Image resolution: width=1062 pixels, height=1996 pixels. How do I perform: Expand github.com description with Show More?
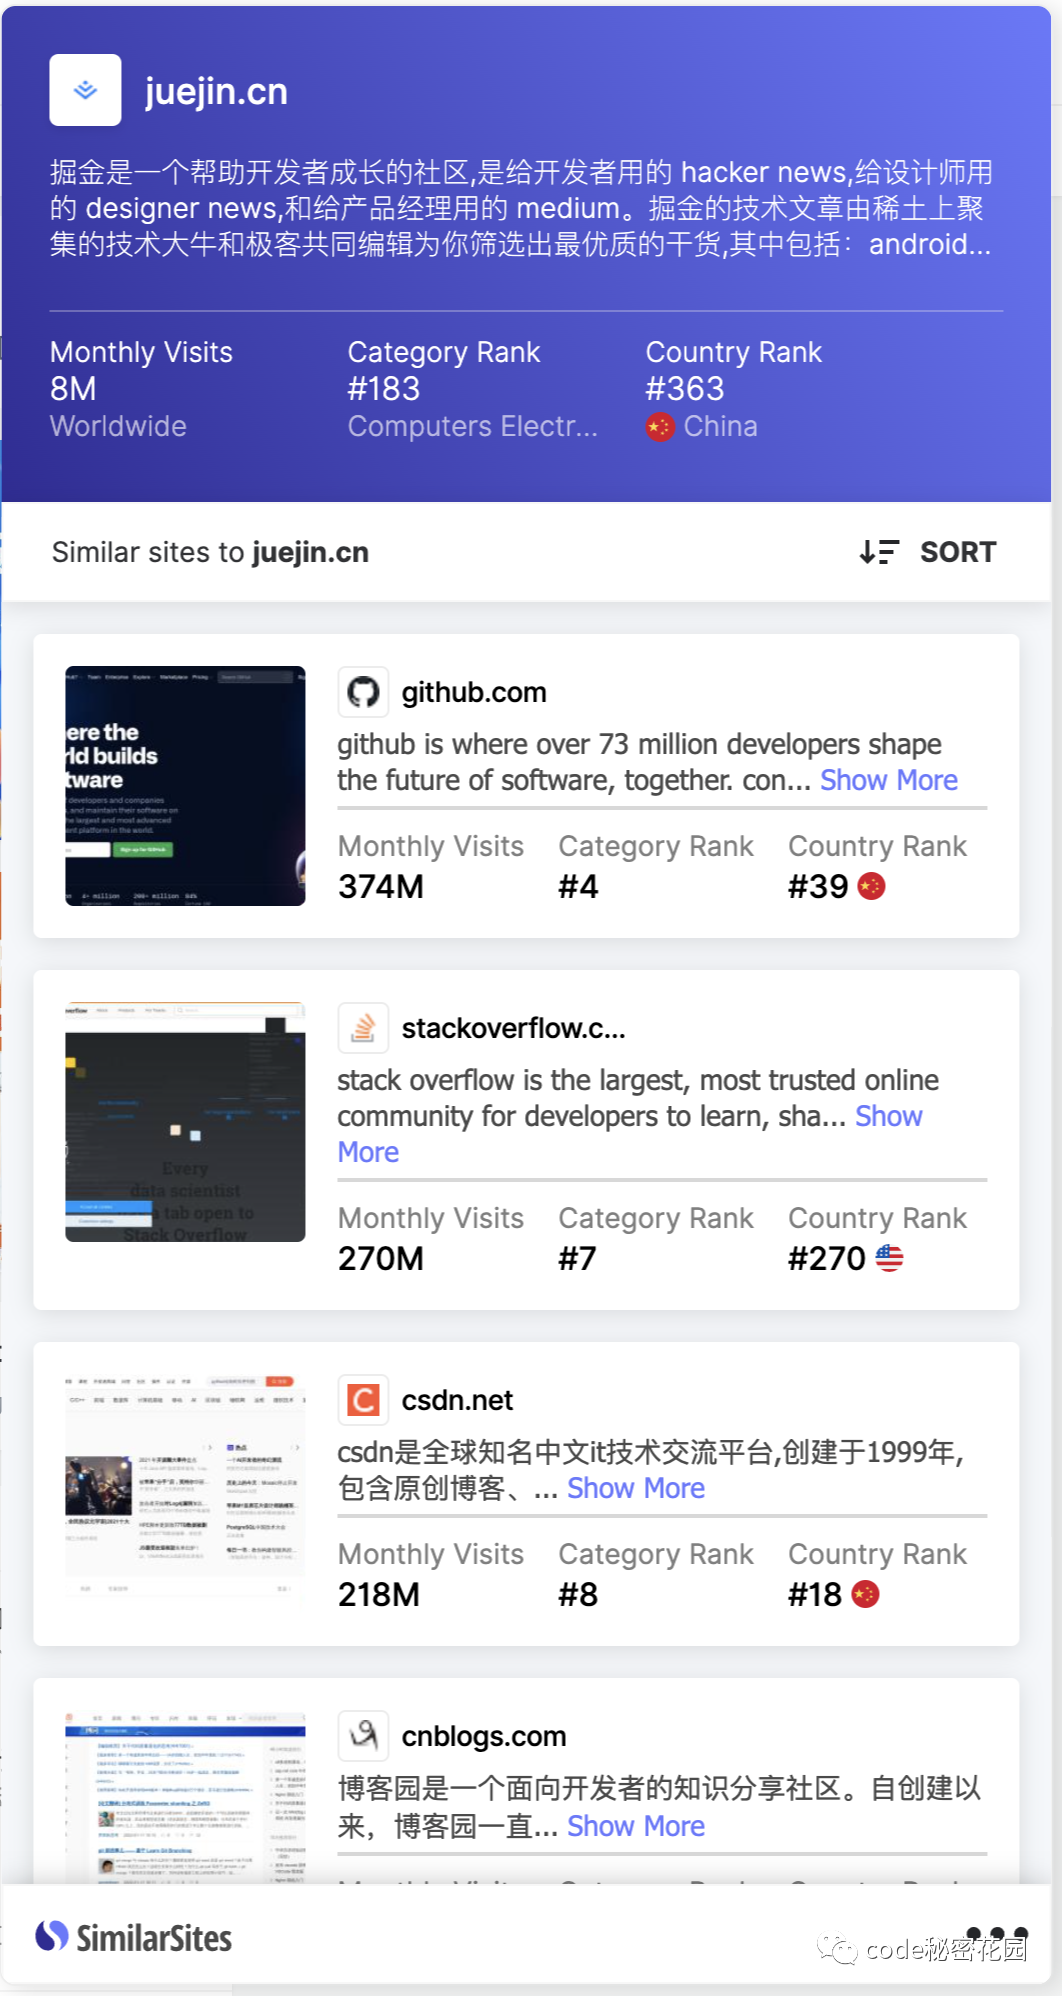click(889, 780)
